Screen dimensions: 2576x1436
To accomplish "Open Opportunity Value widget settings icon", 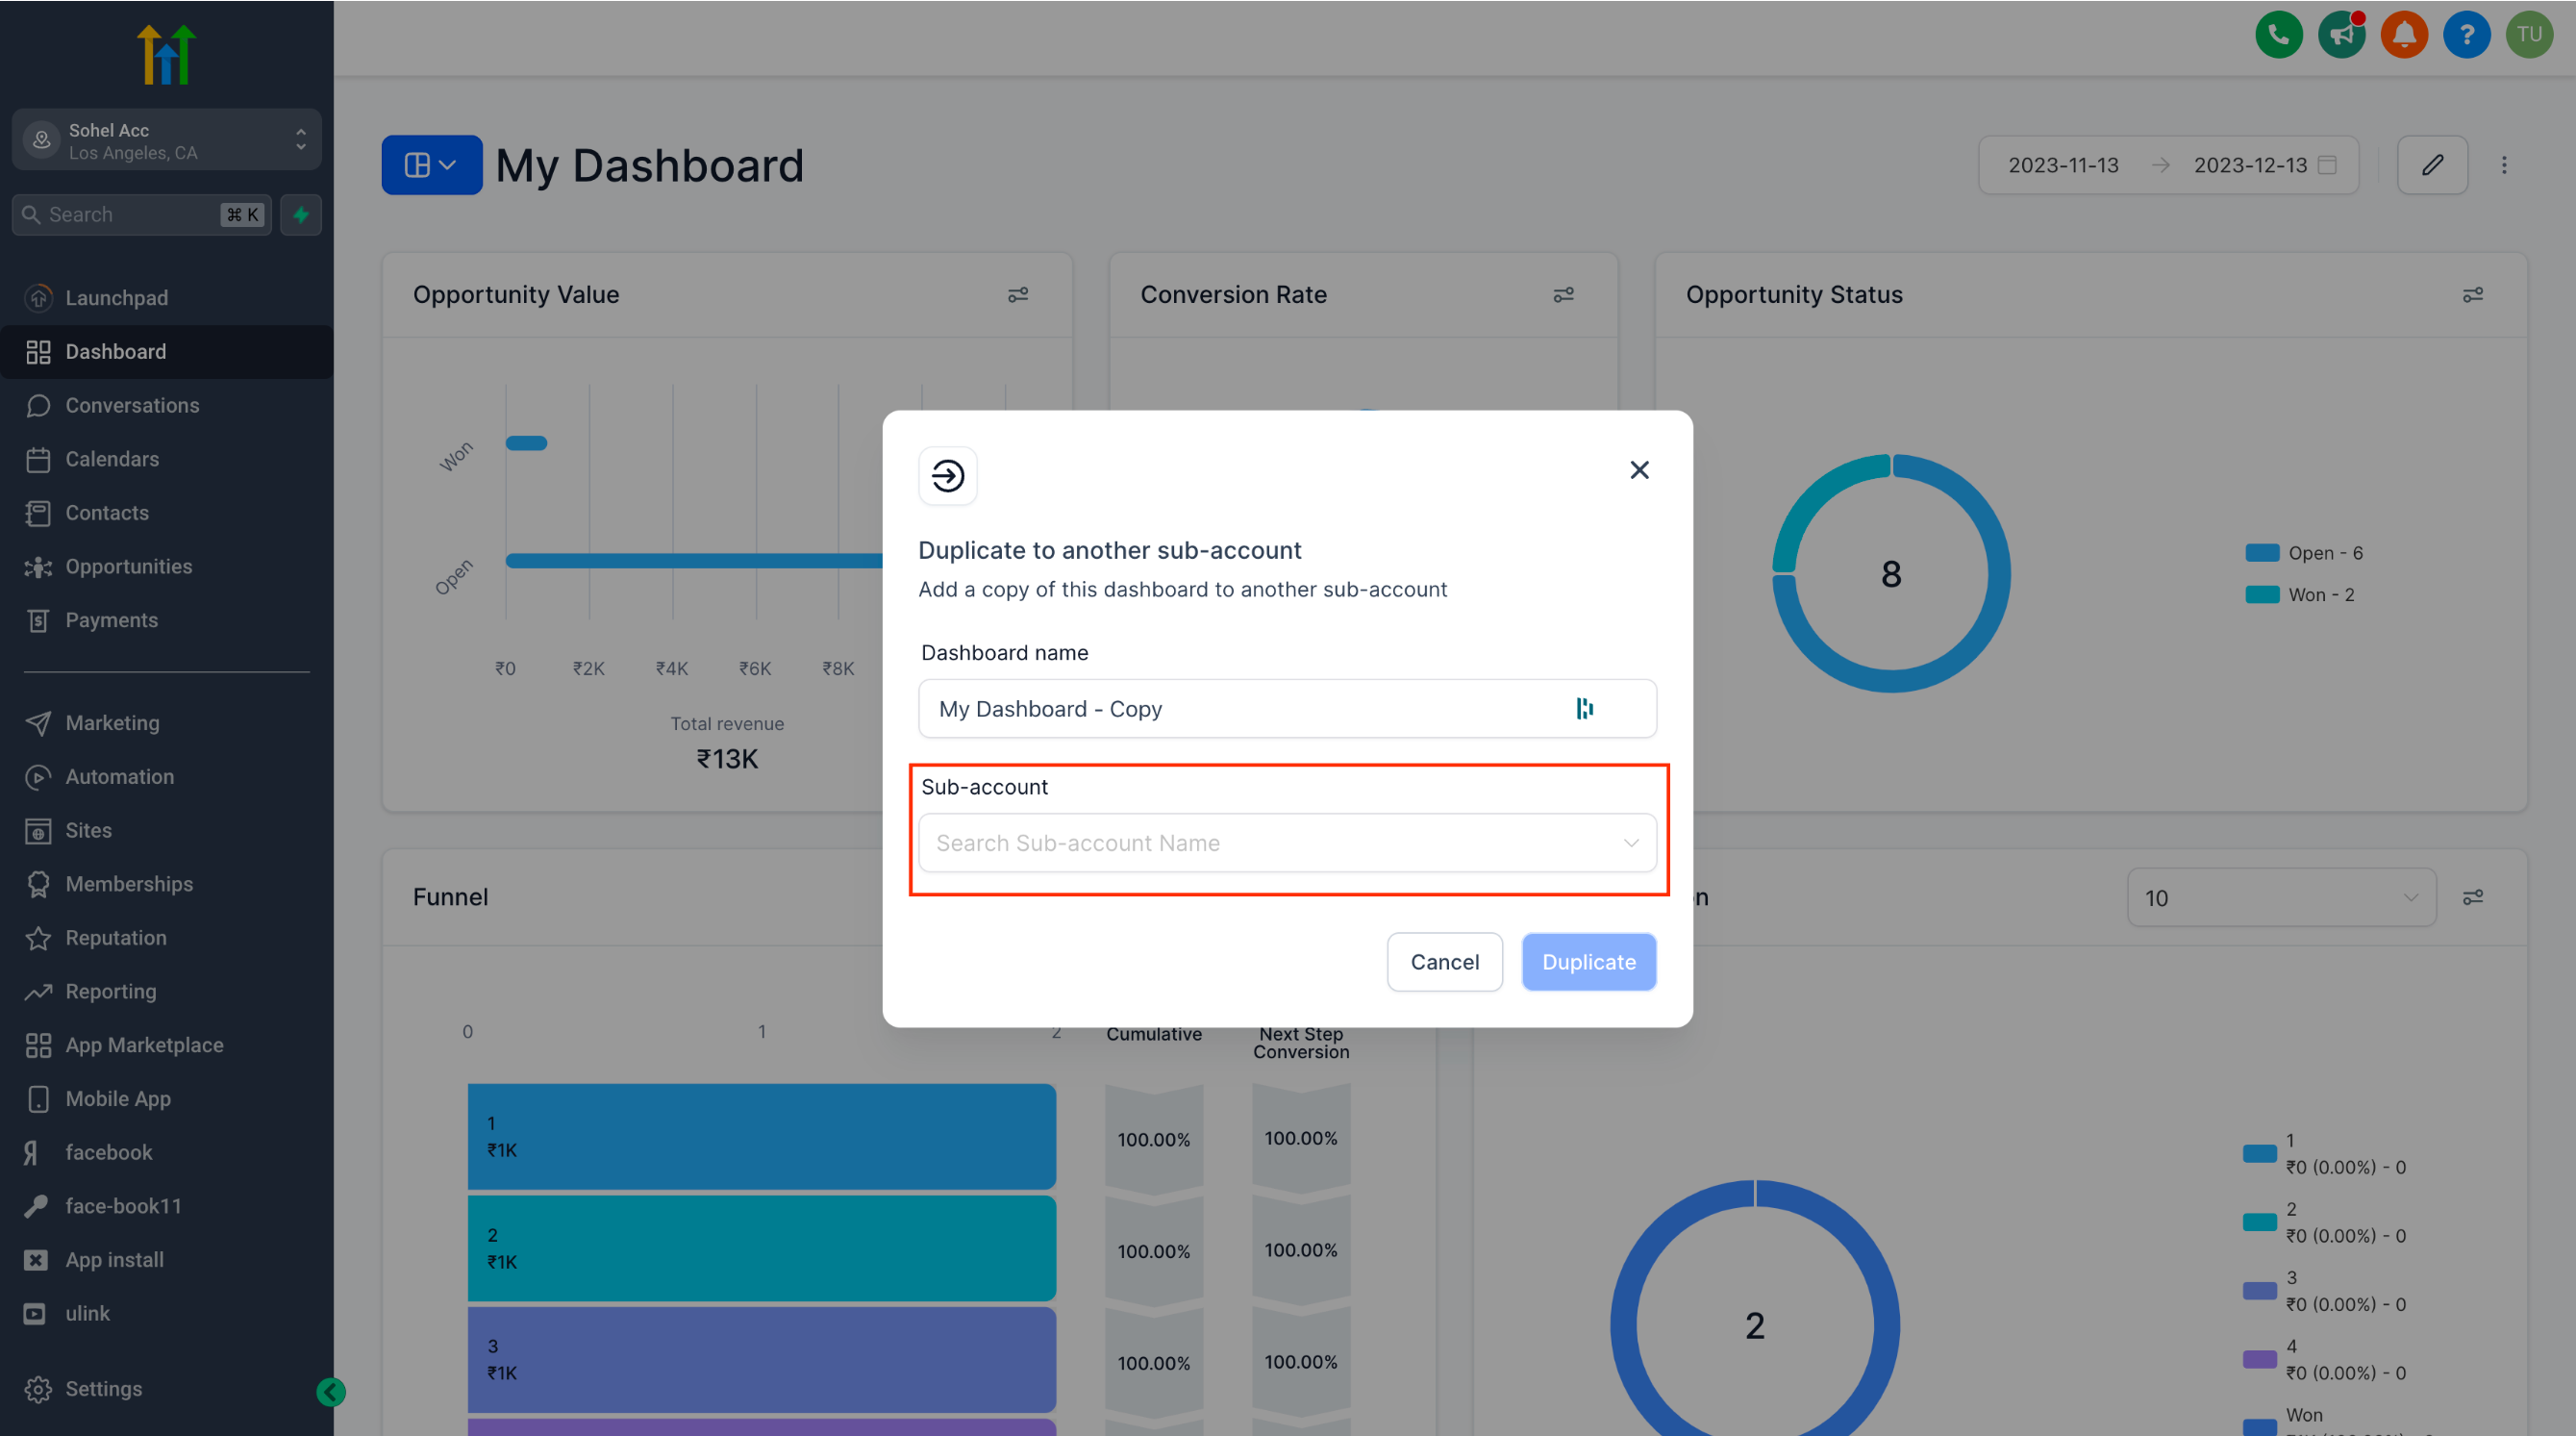I will (x=1017, y=295).
